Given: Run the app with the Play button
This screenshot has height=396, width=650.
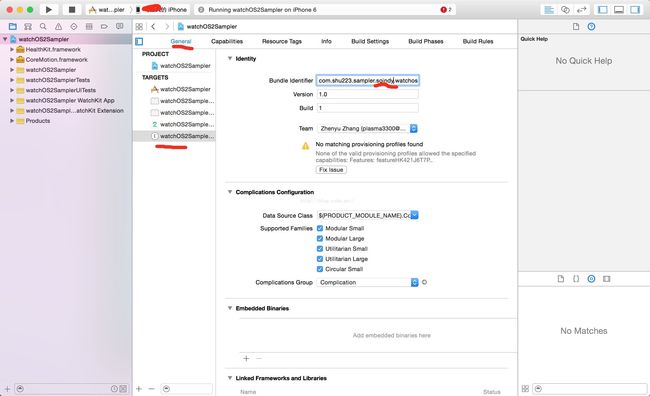Looking at the screenshot, I should [x=49, y=9].
